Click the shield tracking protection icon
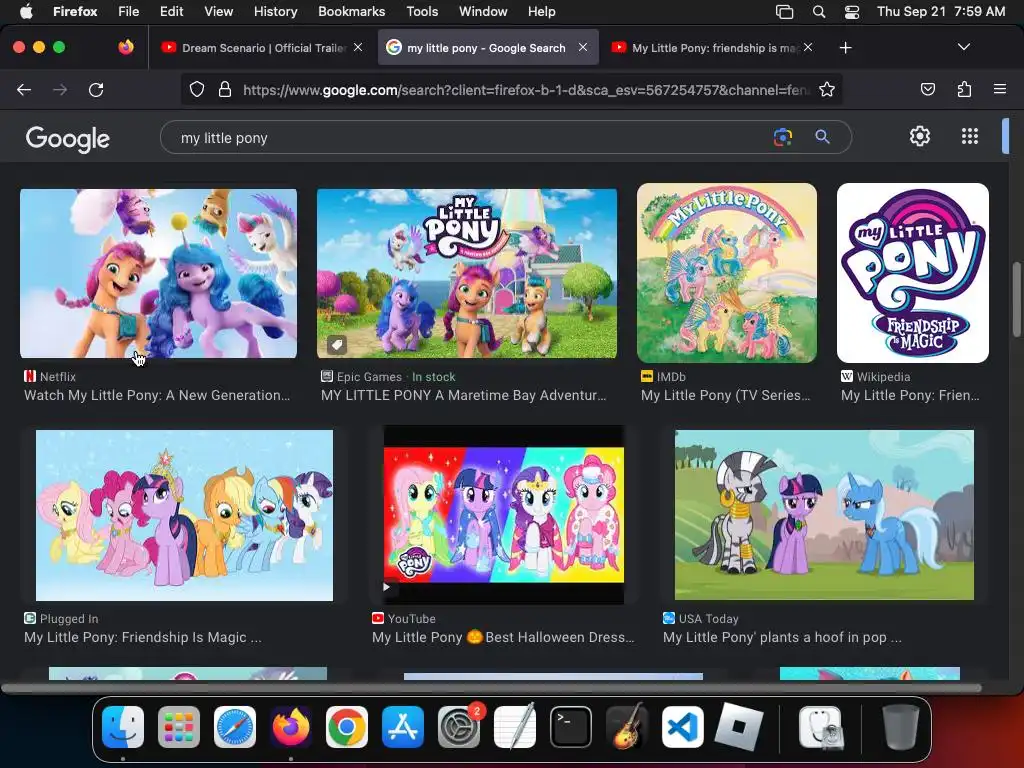Image resolution: width=1024 pixels, height=768 pixels. tap(197, 89)
